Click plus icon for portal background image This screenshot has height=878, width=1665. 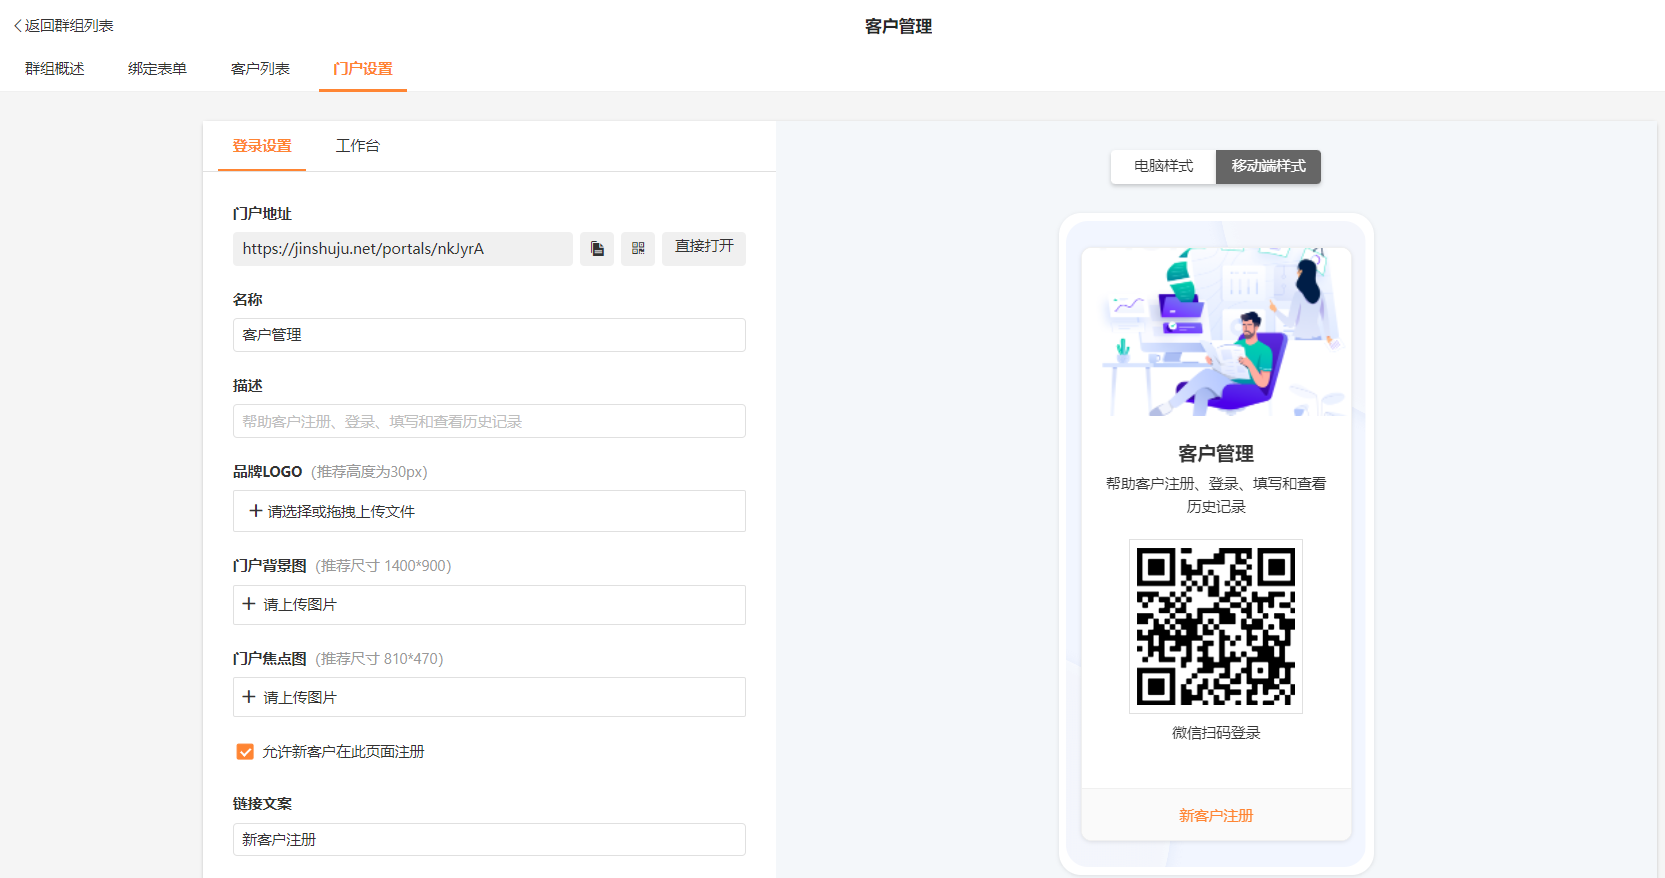click(249, 604)
